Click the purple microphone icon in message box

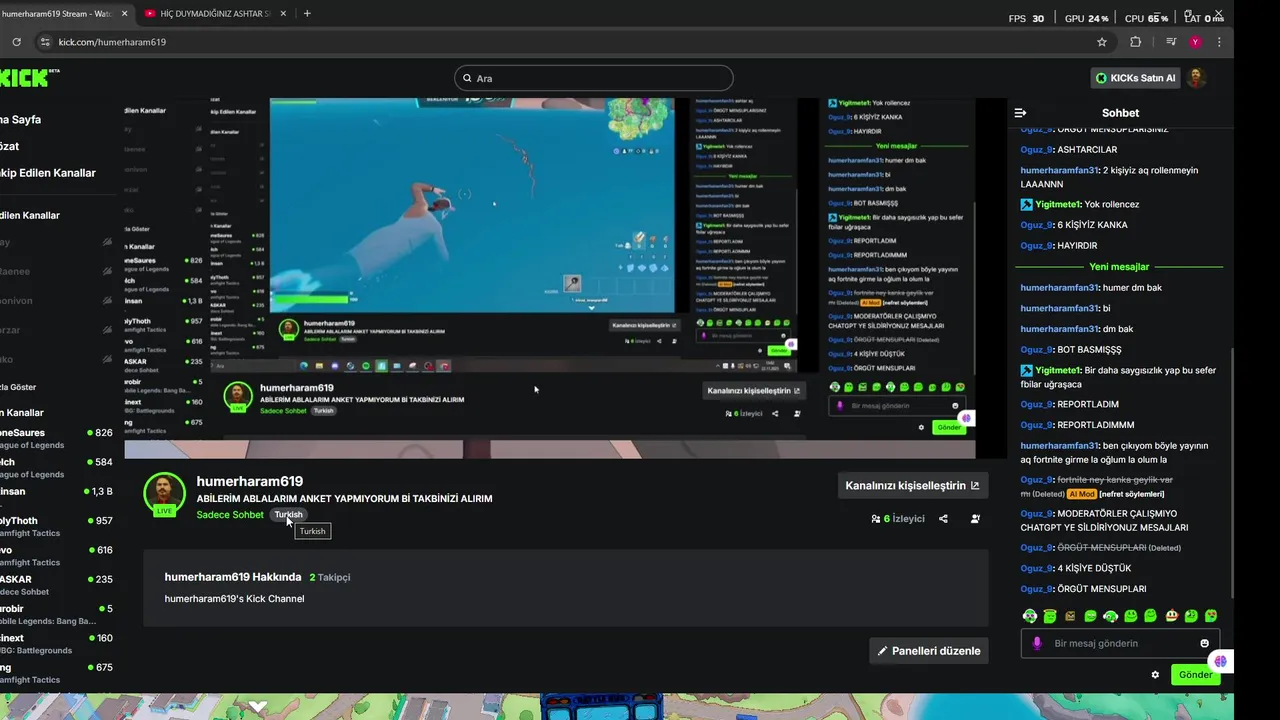[1037, 643]
